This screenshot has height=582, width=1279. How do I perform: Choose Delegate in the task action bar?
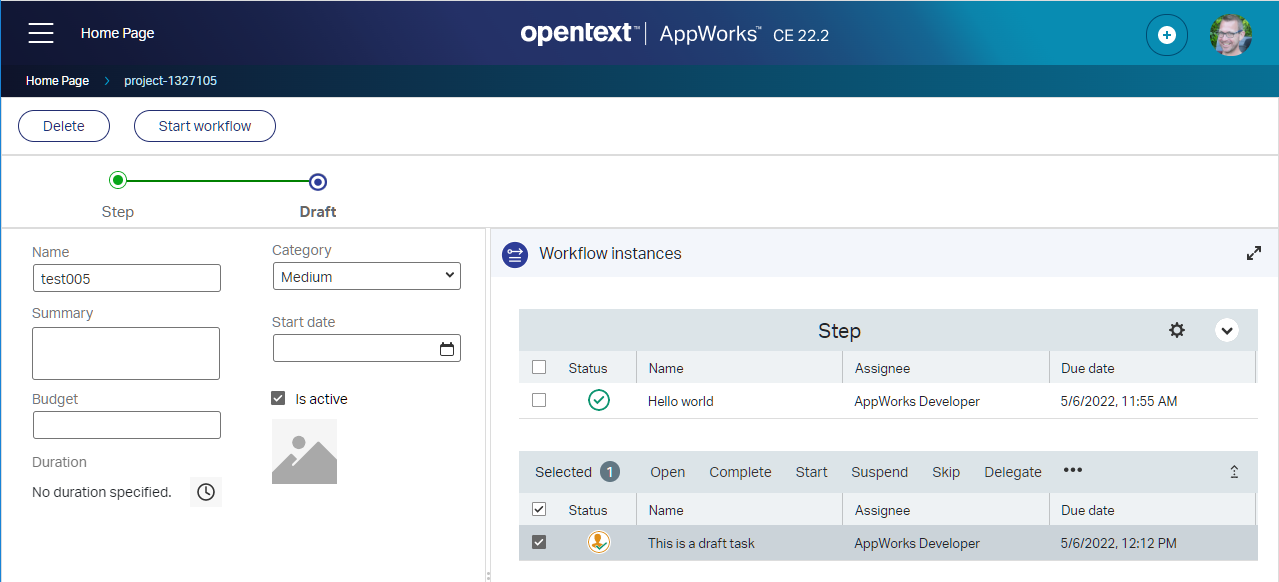1012,472
